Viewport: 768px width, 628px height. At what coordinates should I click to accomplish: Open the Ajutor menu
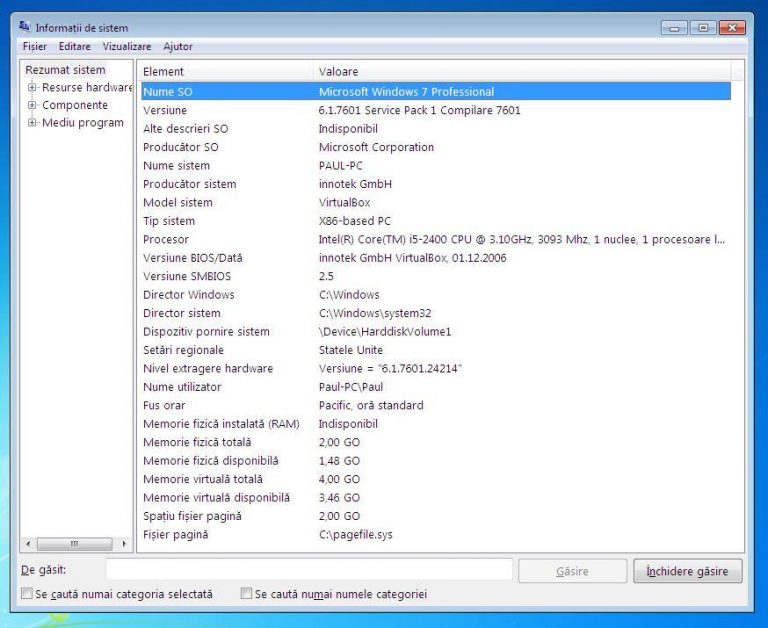[178, 47]
